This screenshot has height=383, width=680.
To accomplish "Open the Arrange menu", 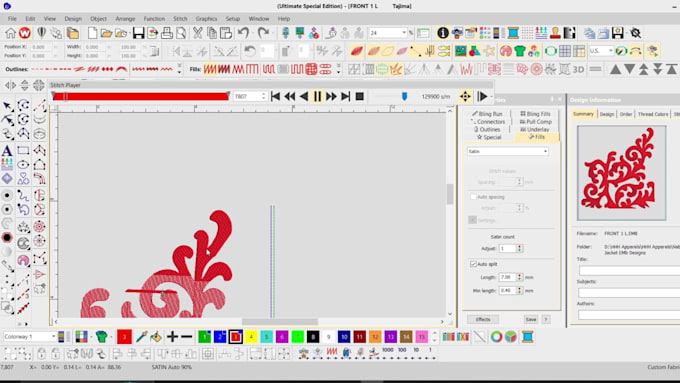I will (125, 19).
